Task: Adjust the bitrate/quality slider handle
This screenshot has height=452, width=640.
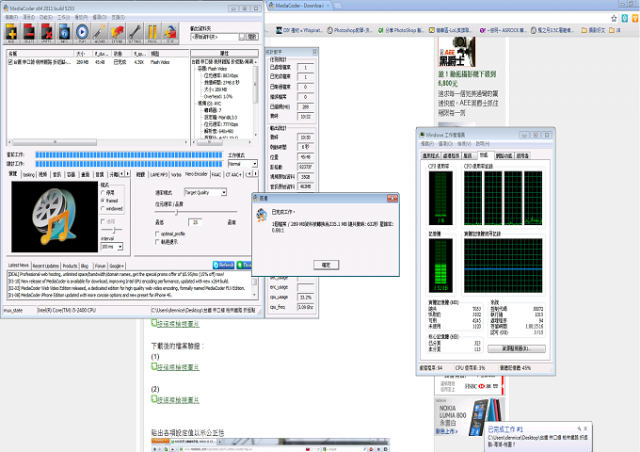Action: (x=177, y=212)
